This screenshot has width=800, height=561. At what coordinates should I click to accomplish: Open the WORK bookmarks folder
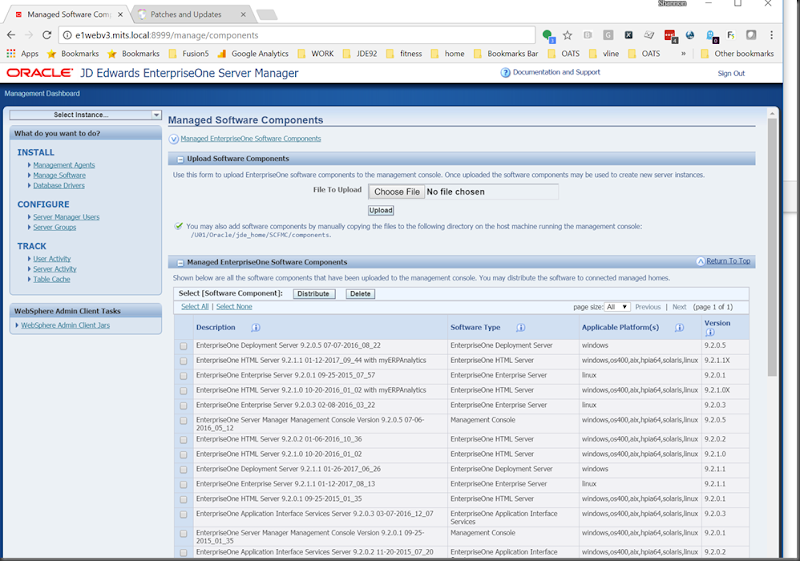click(x=316, y=54)
